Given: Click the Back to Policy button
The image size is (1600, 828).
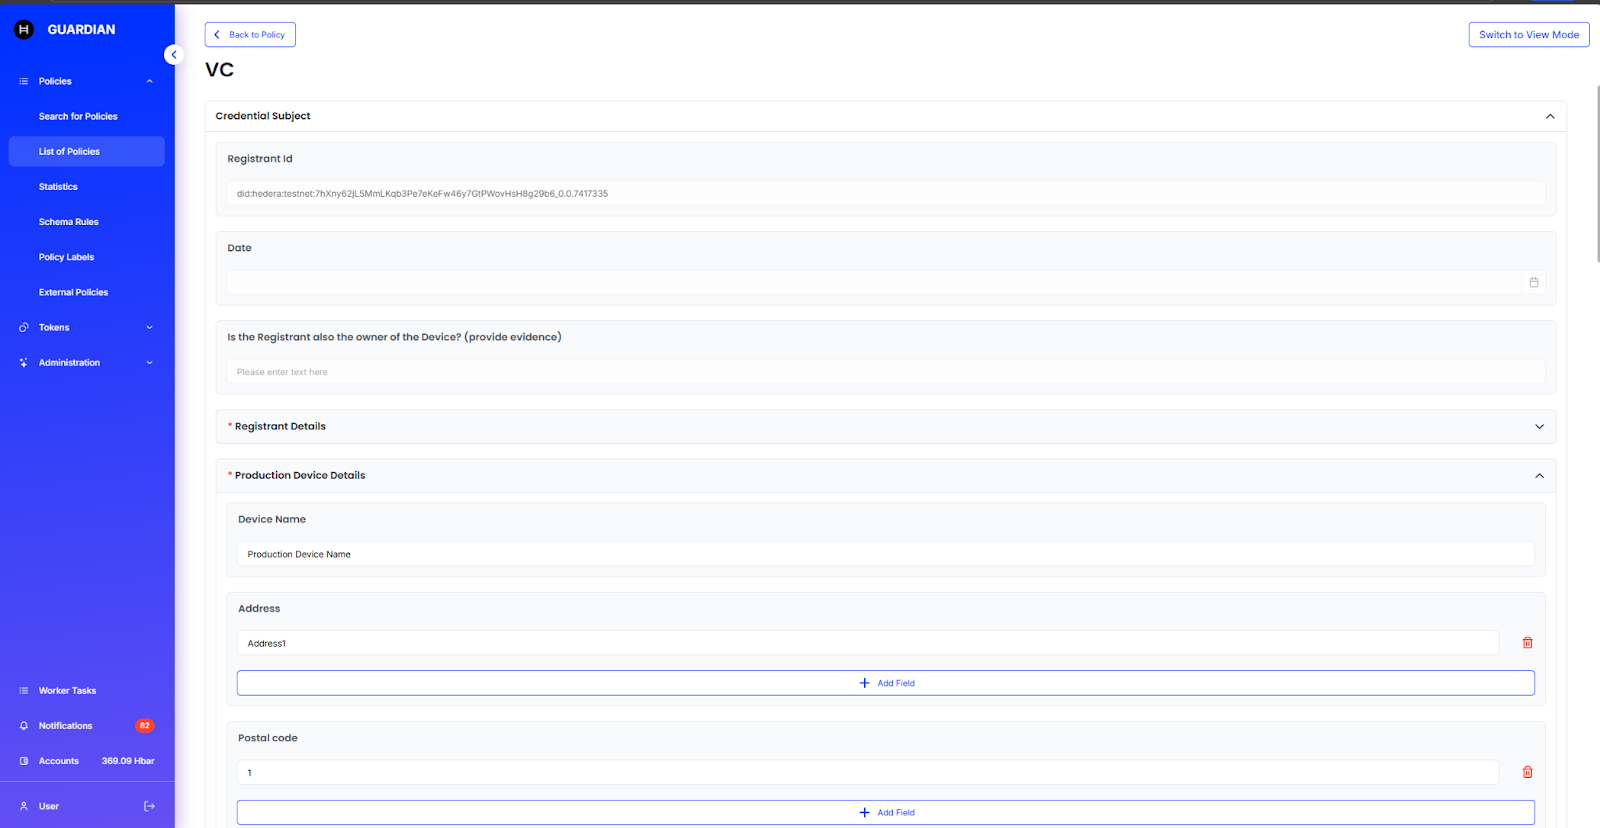Looking at the screenshot, I should click(250, 35).
